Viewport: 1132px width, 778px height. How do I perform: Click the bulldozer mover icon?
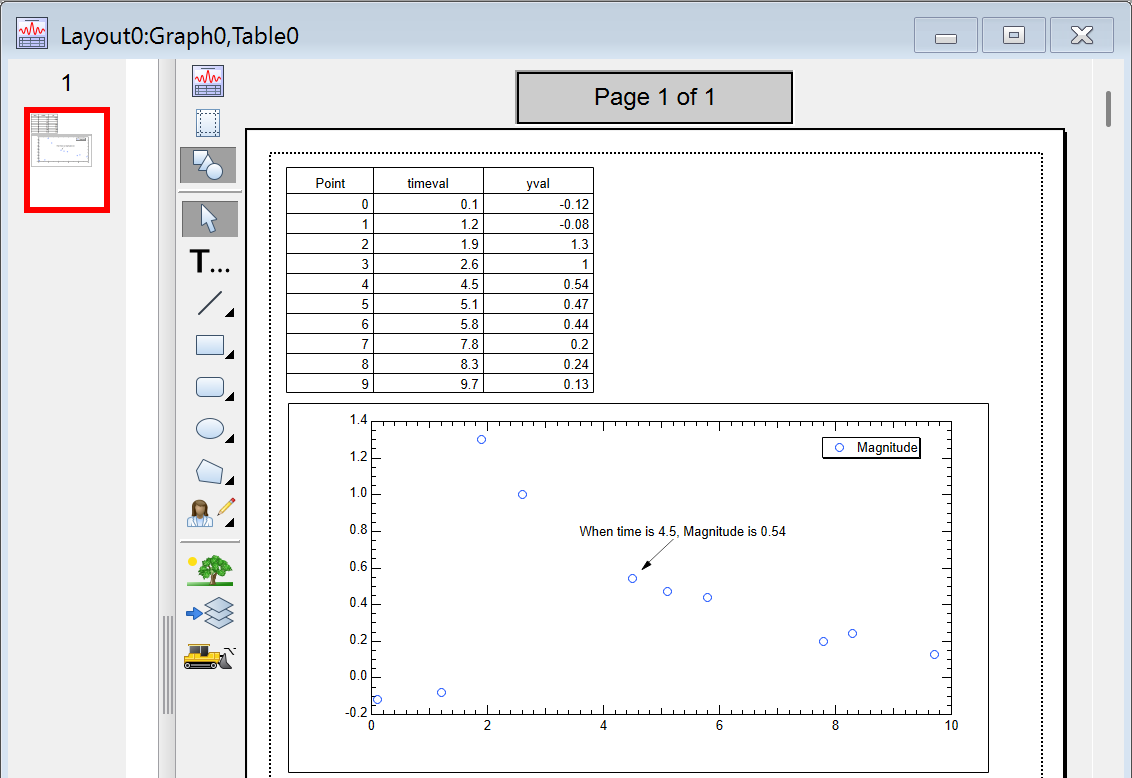coord(209,655)
